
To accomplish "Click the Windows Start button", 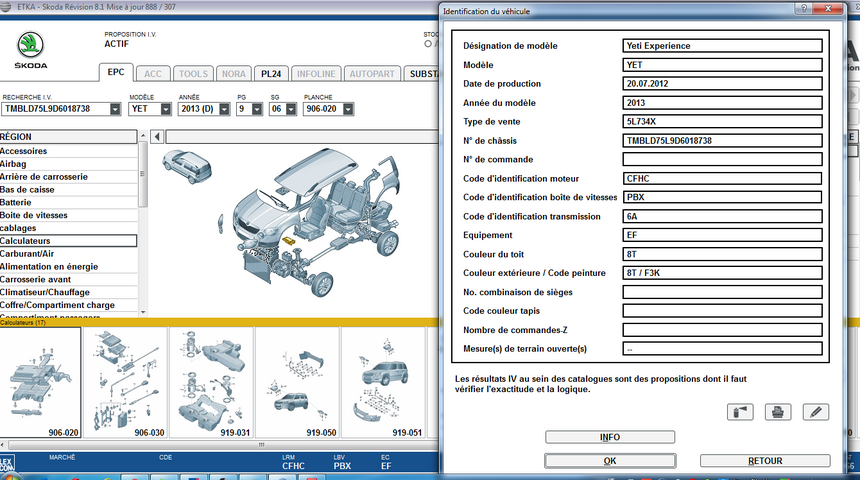I will 10,477.
